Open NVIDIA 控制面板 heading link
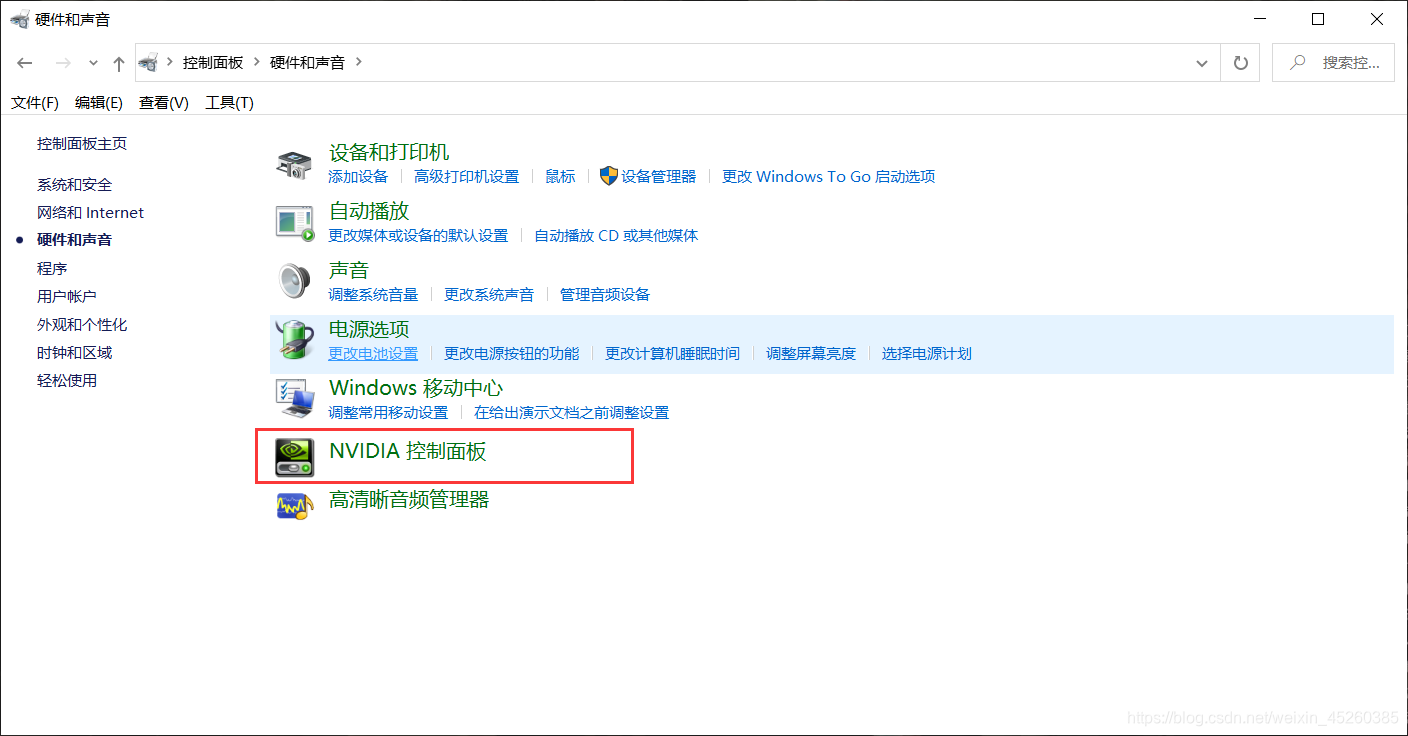This screenshot has width=1408, height=736. 408,451
